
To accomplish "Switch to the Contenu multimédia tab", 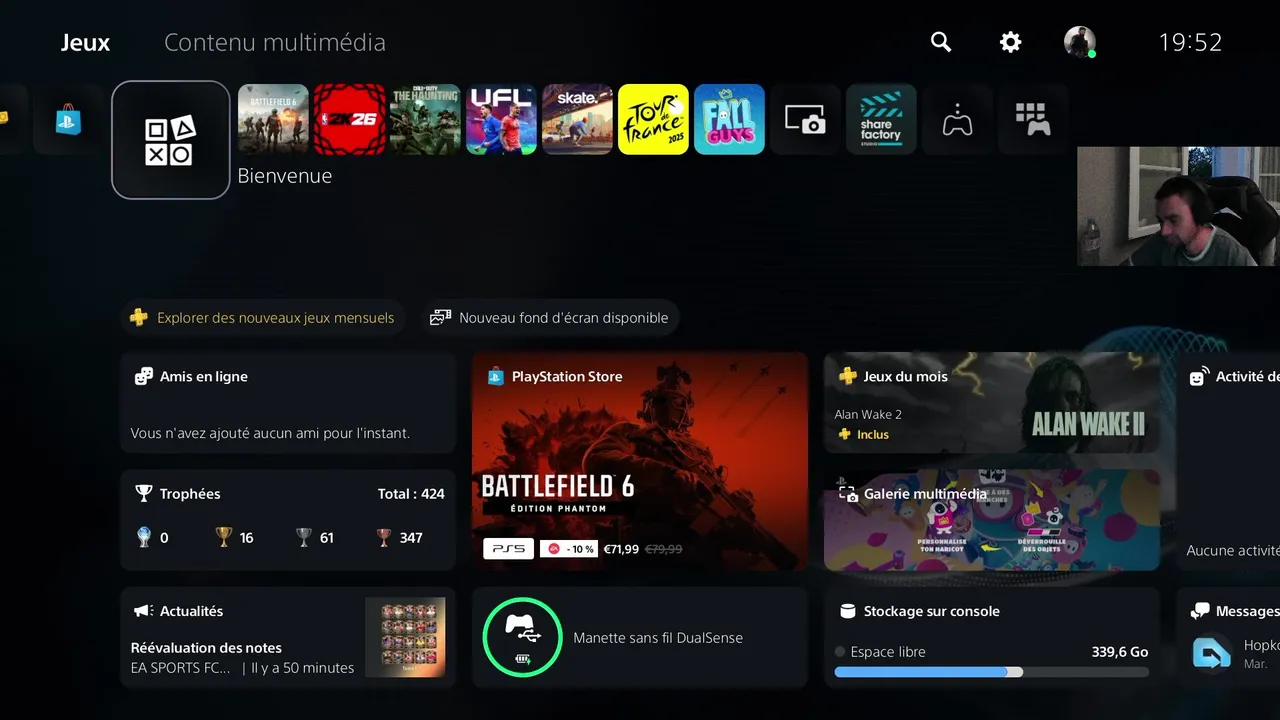I will point(275,43).
